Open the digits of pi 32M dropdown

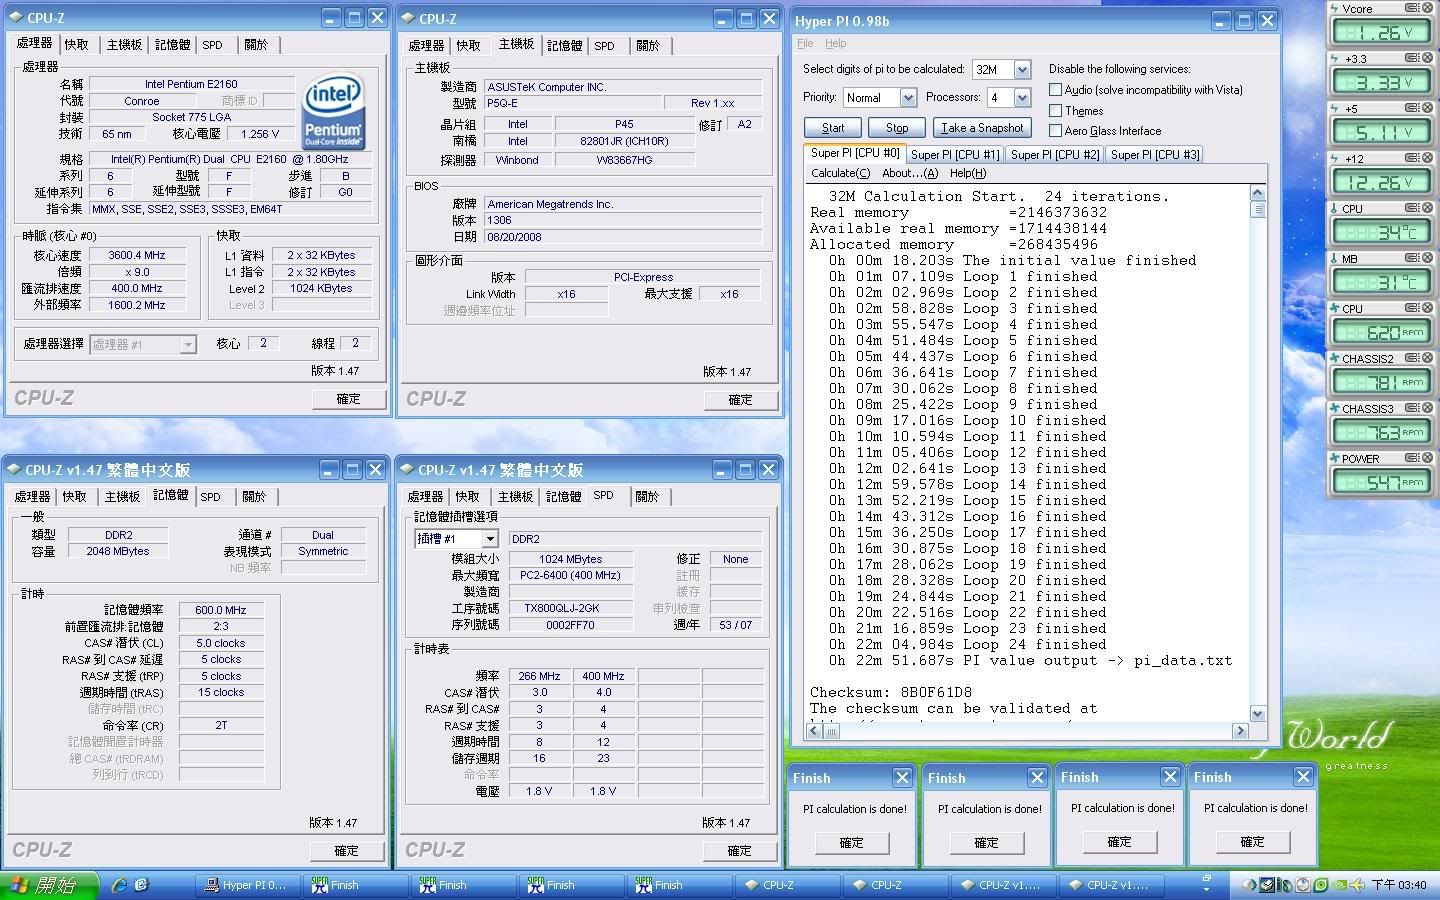coord(1022,70)
